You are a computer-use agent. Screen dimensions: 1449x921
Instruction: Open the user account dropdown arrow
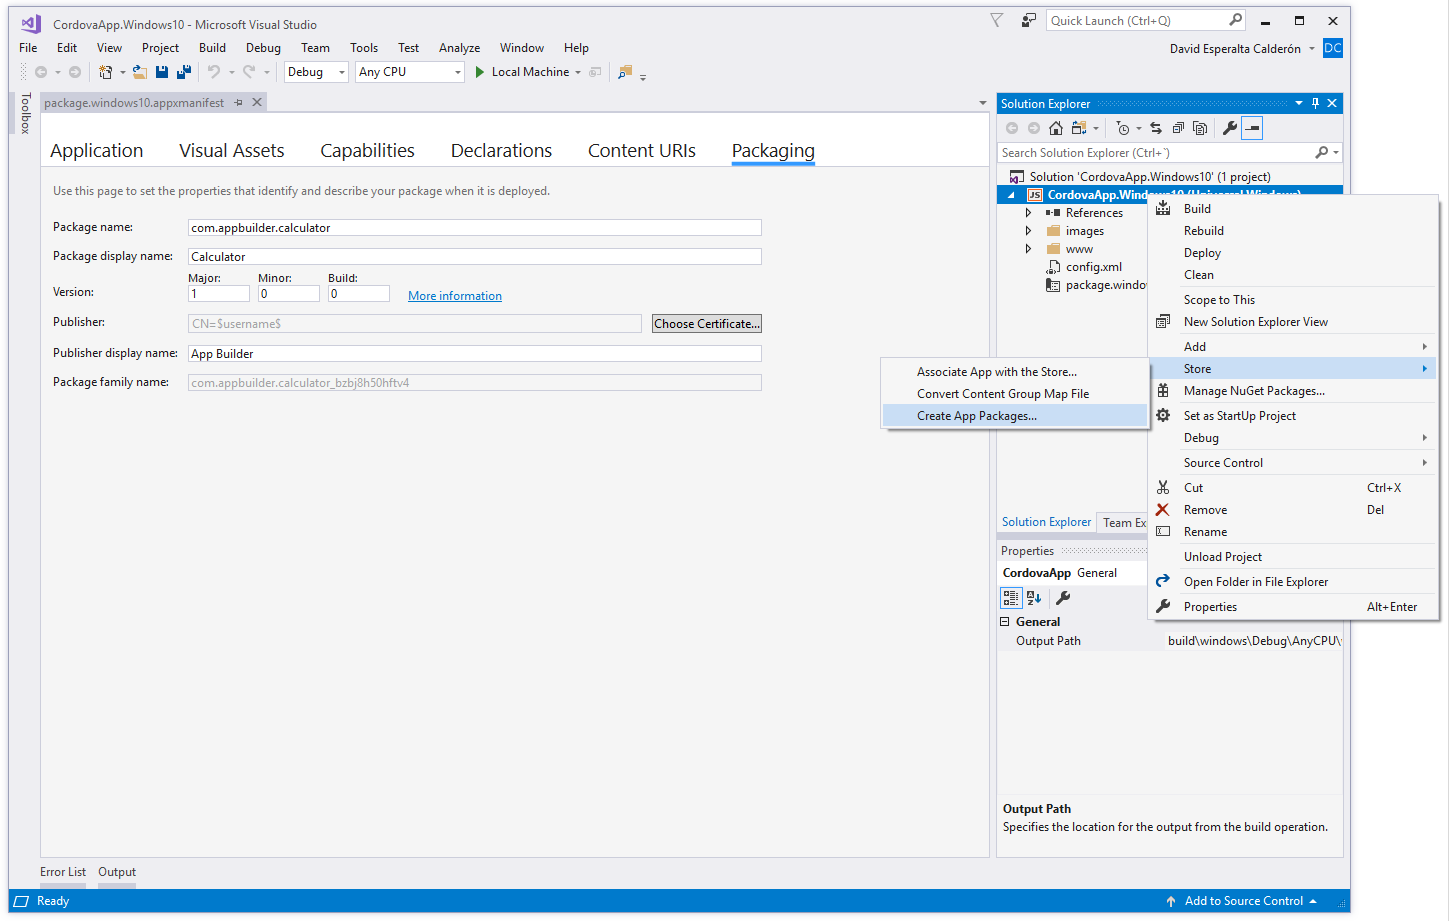[1312, 49]
